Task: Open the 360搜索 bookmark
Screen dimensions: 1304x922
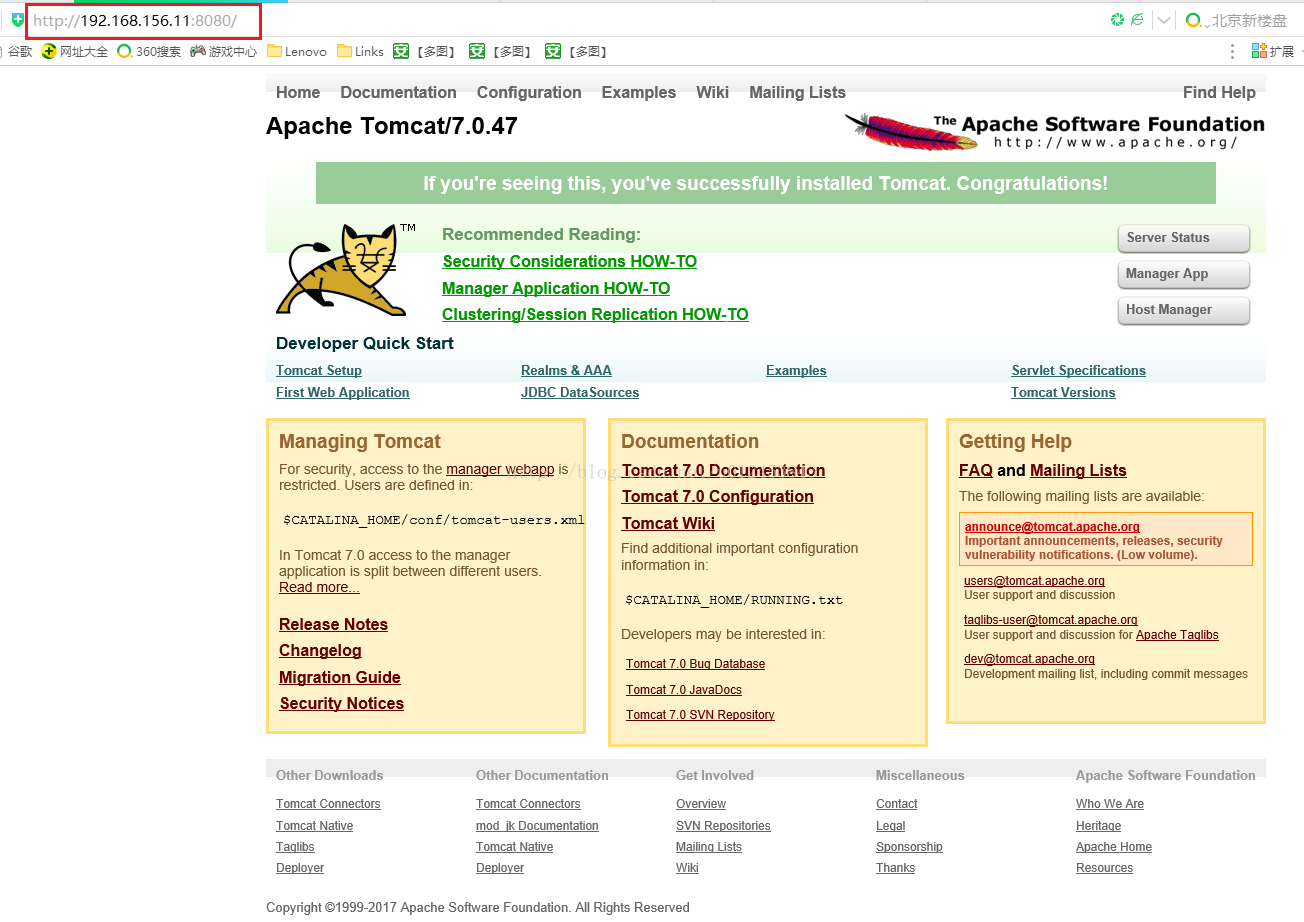Action: click(x=149, y=51)
